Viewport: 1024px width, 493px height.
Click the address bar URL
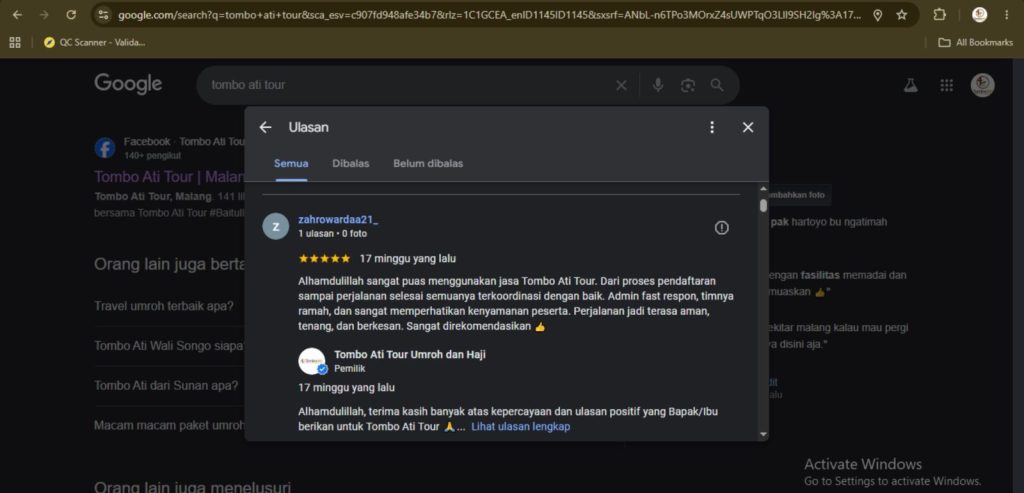point(488,14)
